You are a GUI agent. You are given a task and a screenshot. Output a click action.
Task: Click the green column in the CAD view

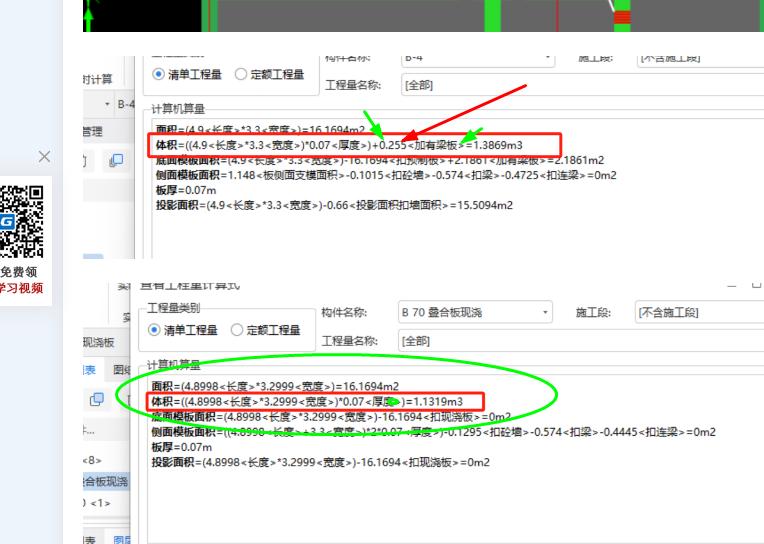493,16
